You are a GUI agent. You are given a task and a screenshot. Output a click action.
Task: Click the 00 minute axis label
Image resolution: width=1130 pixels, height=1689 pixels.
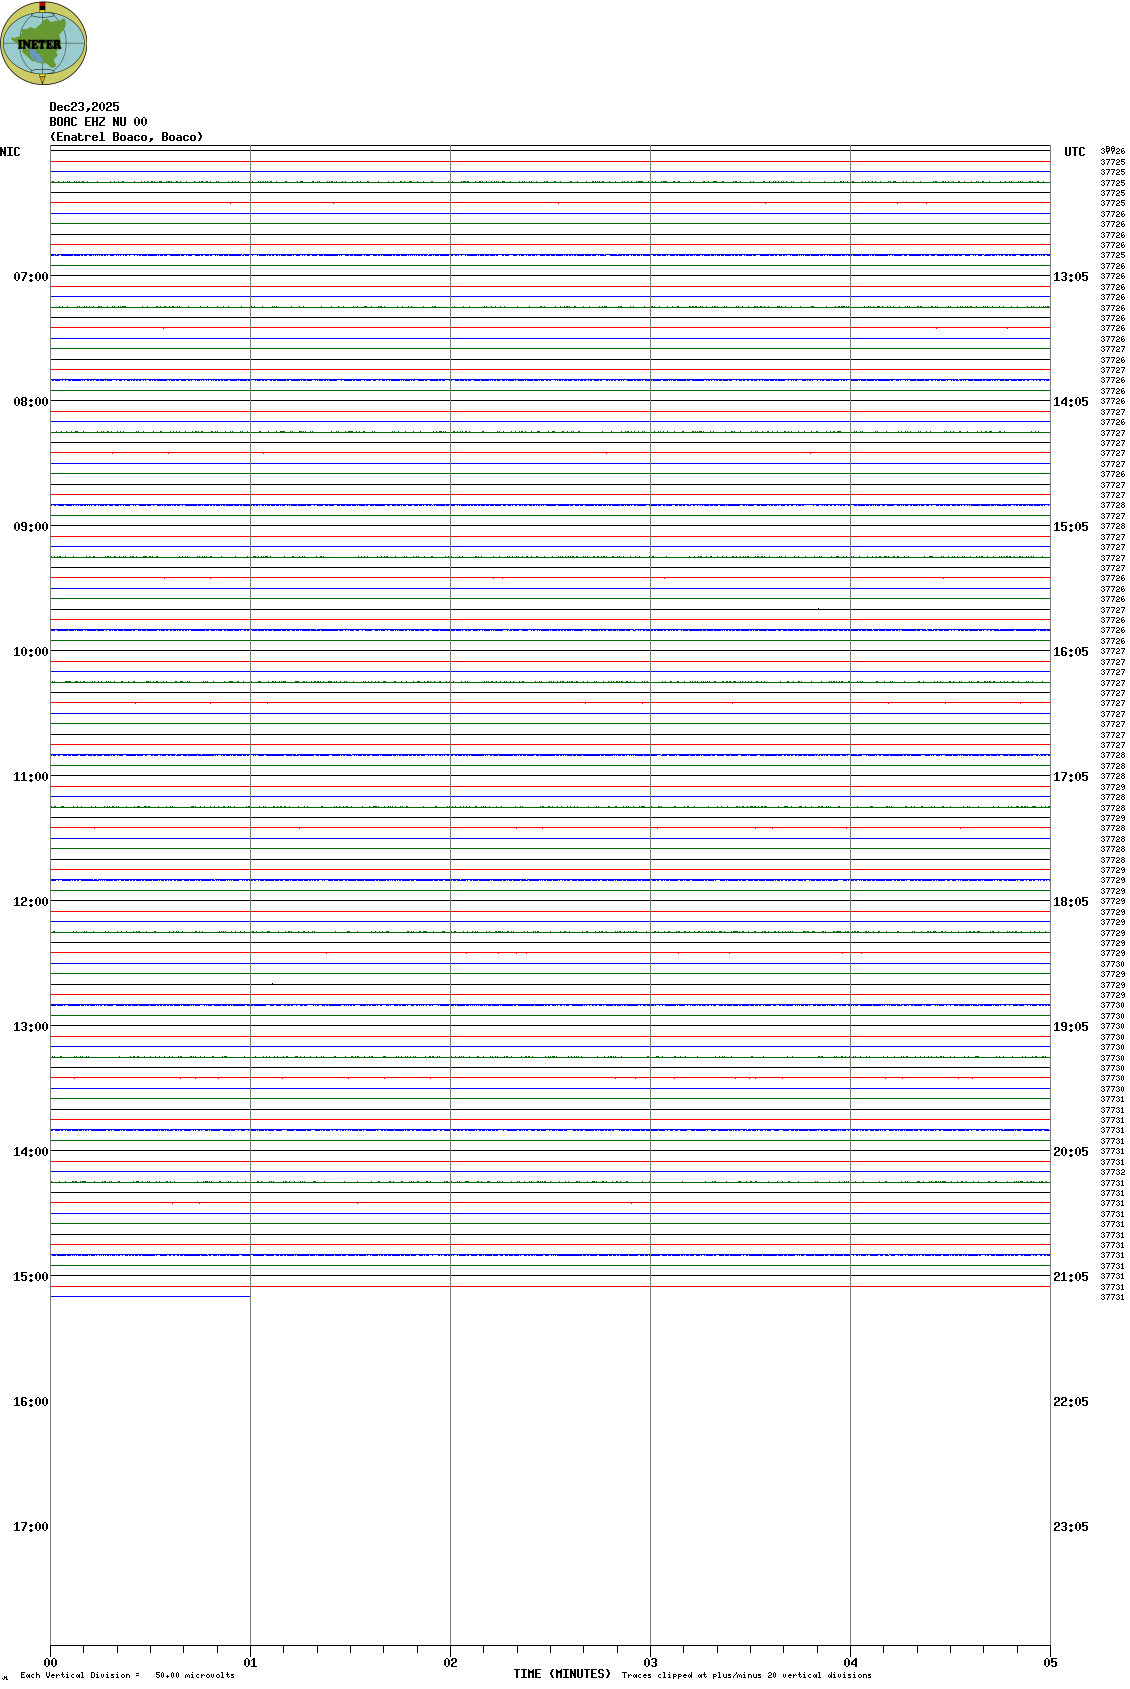click(50, 1663)
